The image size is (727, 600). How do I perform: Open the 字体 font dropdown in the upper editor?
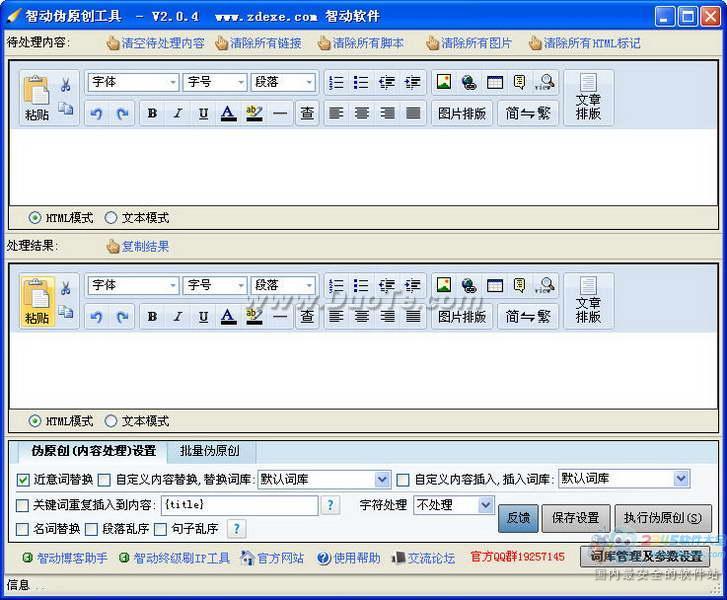134,83
